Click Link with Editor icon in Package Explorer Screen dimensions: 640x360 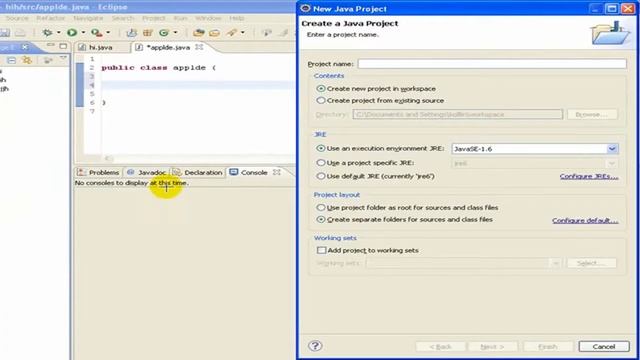pos(27,61)
